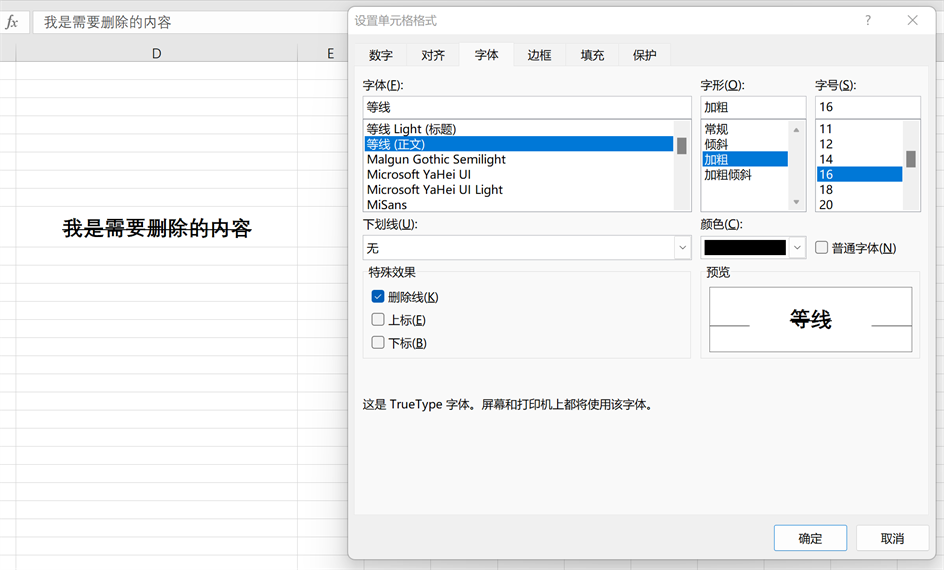The width and height of the screenshot is (944, 570).
Task: Enable the 下标 subscript checkbox
Action: coord(378,343)
